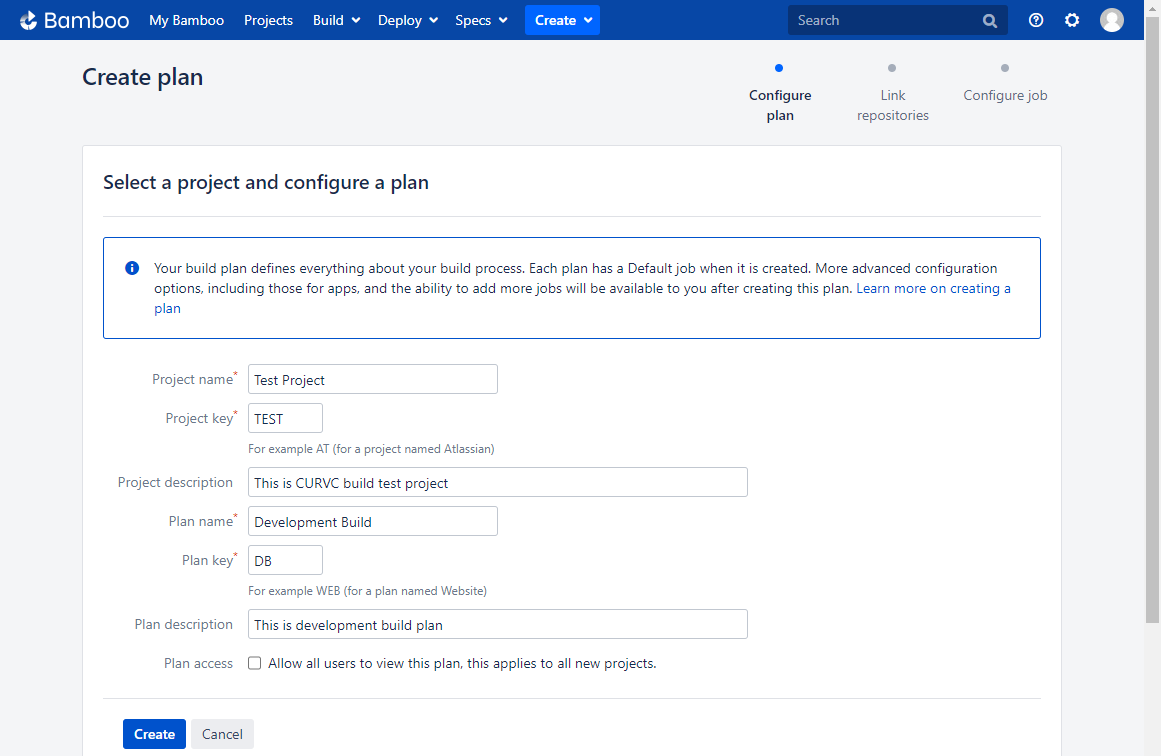Click the vertical page scrollbar

[x=1152, y=318]
